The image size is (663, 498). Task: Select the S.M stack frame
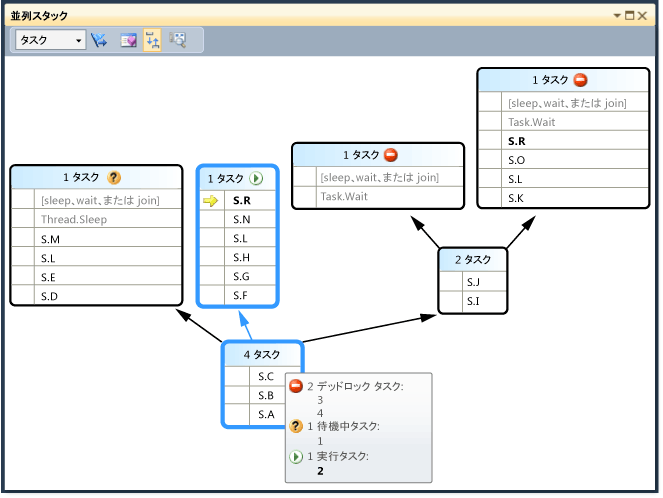(50, 239)
